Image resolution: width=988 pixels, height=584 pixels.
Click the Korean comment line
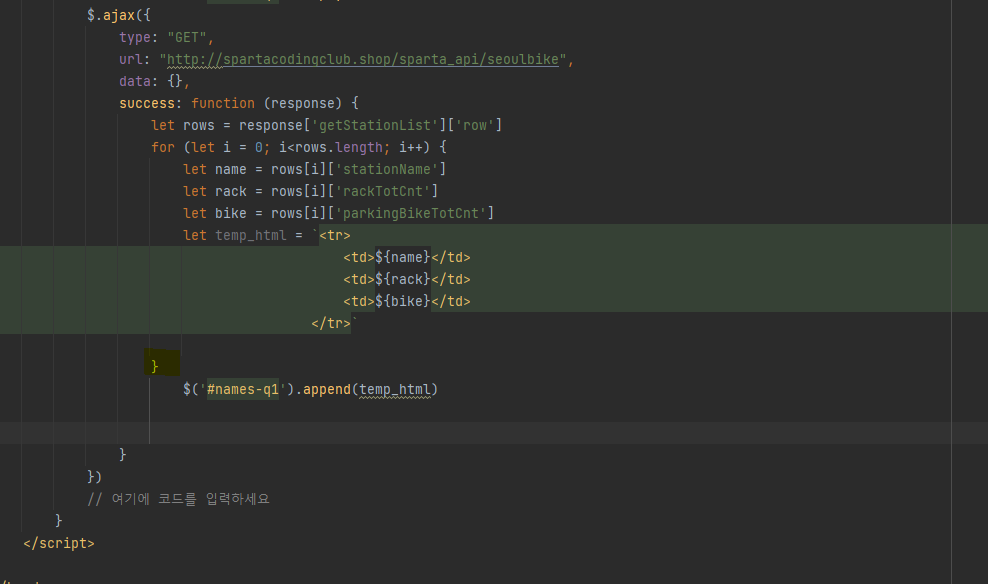pyautogui.click(x=178, y=499)
